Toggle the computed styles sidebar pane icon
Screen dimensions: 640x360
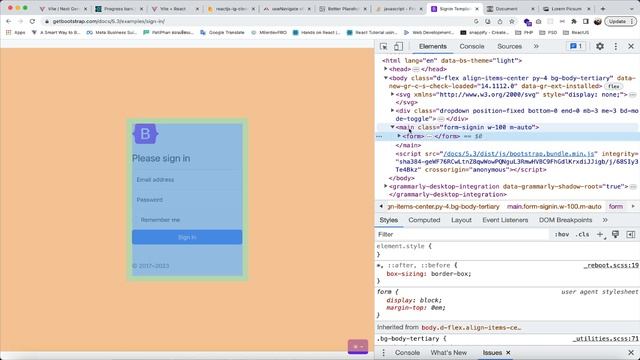click(631, 234)
